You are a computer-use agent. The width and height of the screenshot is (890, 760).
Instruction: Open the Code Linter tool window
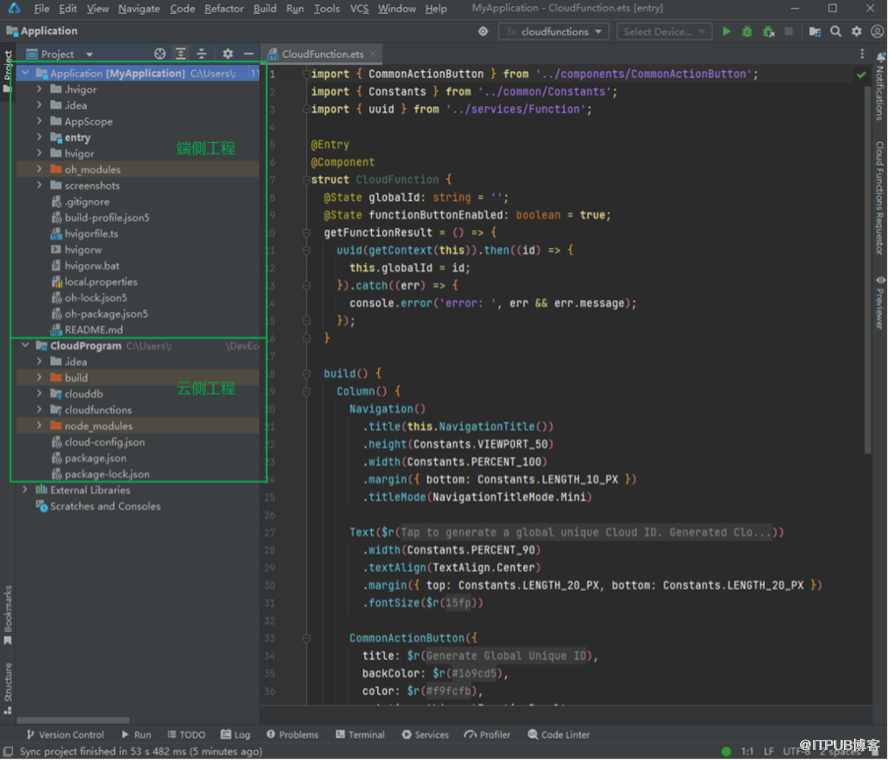[x=559, y=735]
